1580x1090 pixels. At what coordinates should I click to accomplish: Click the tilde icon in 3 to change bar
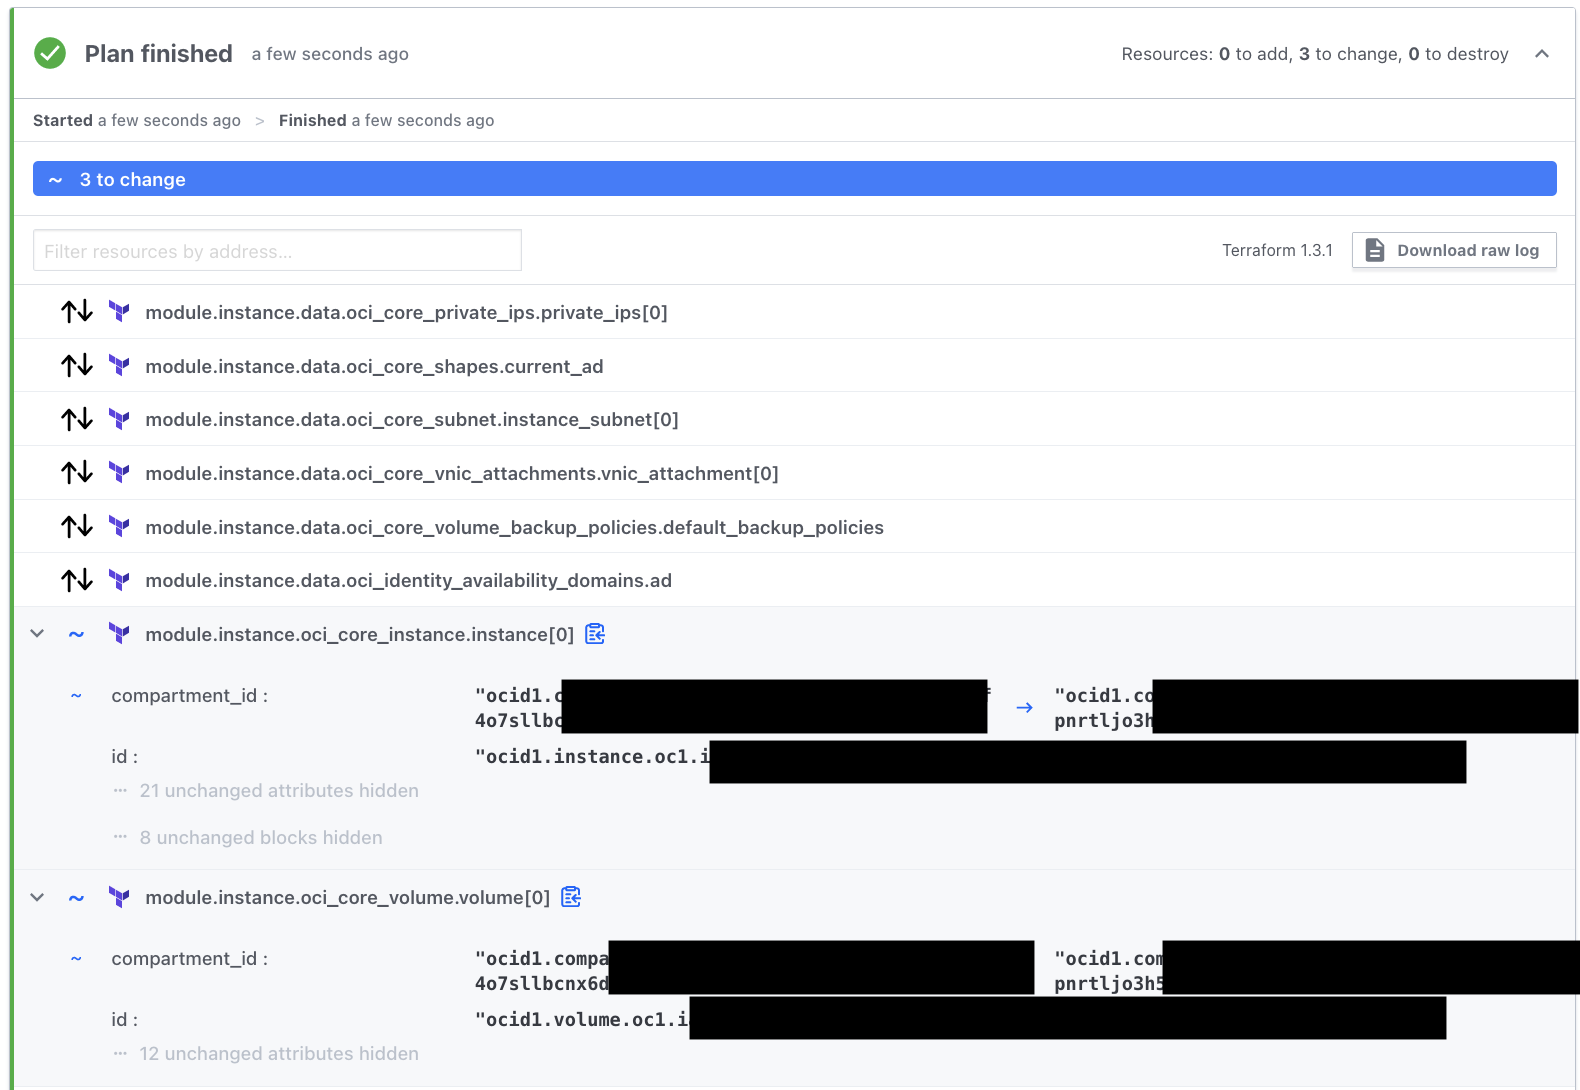[x=56, y=180]
